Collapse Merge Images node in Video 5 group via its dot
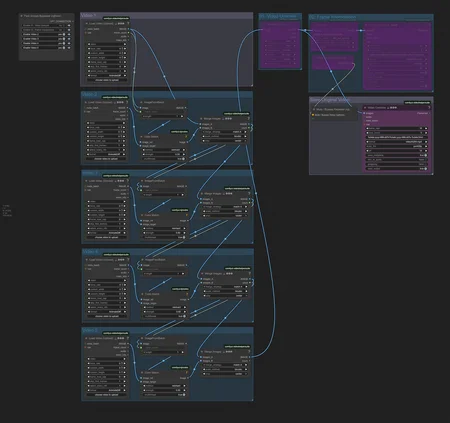 tap(202, 352)
